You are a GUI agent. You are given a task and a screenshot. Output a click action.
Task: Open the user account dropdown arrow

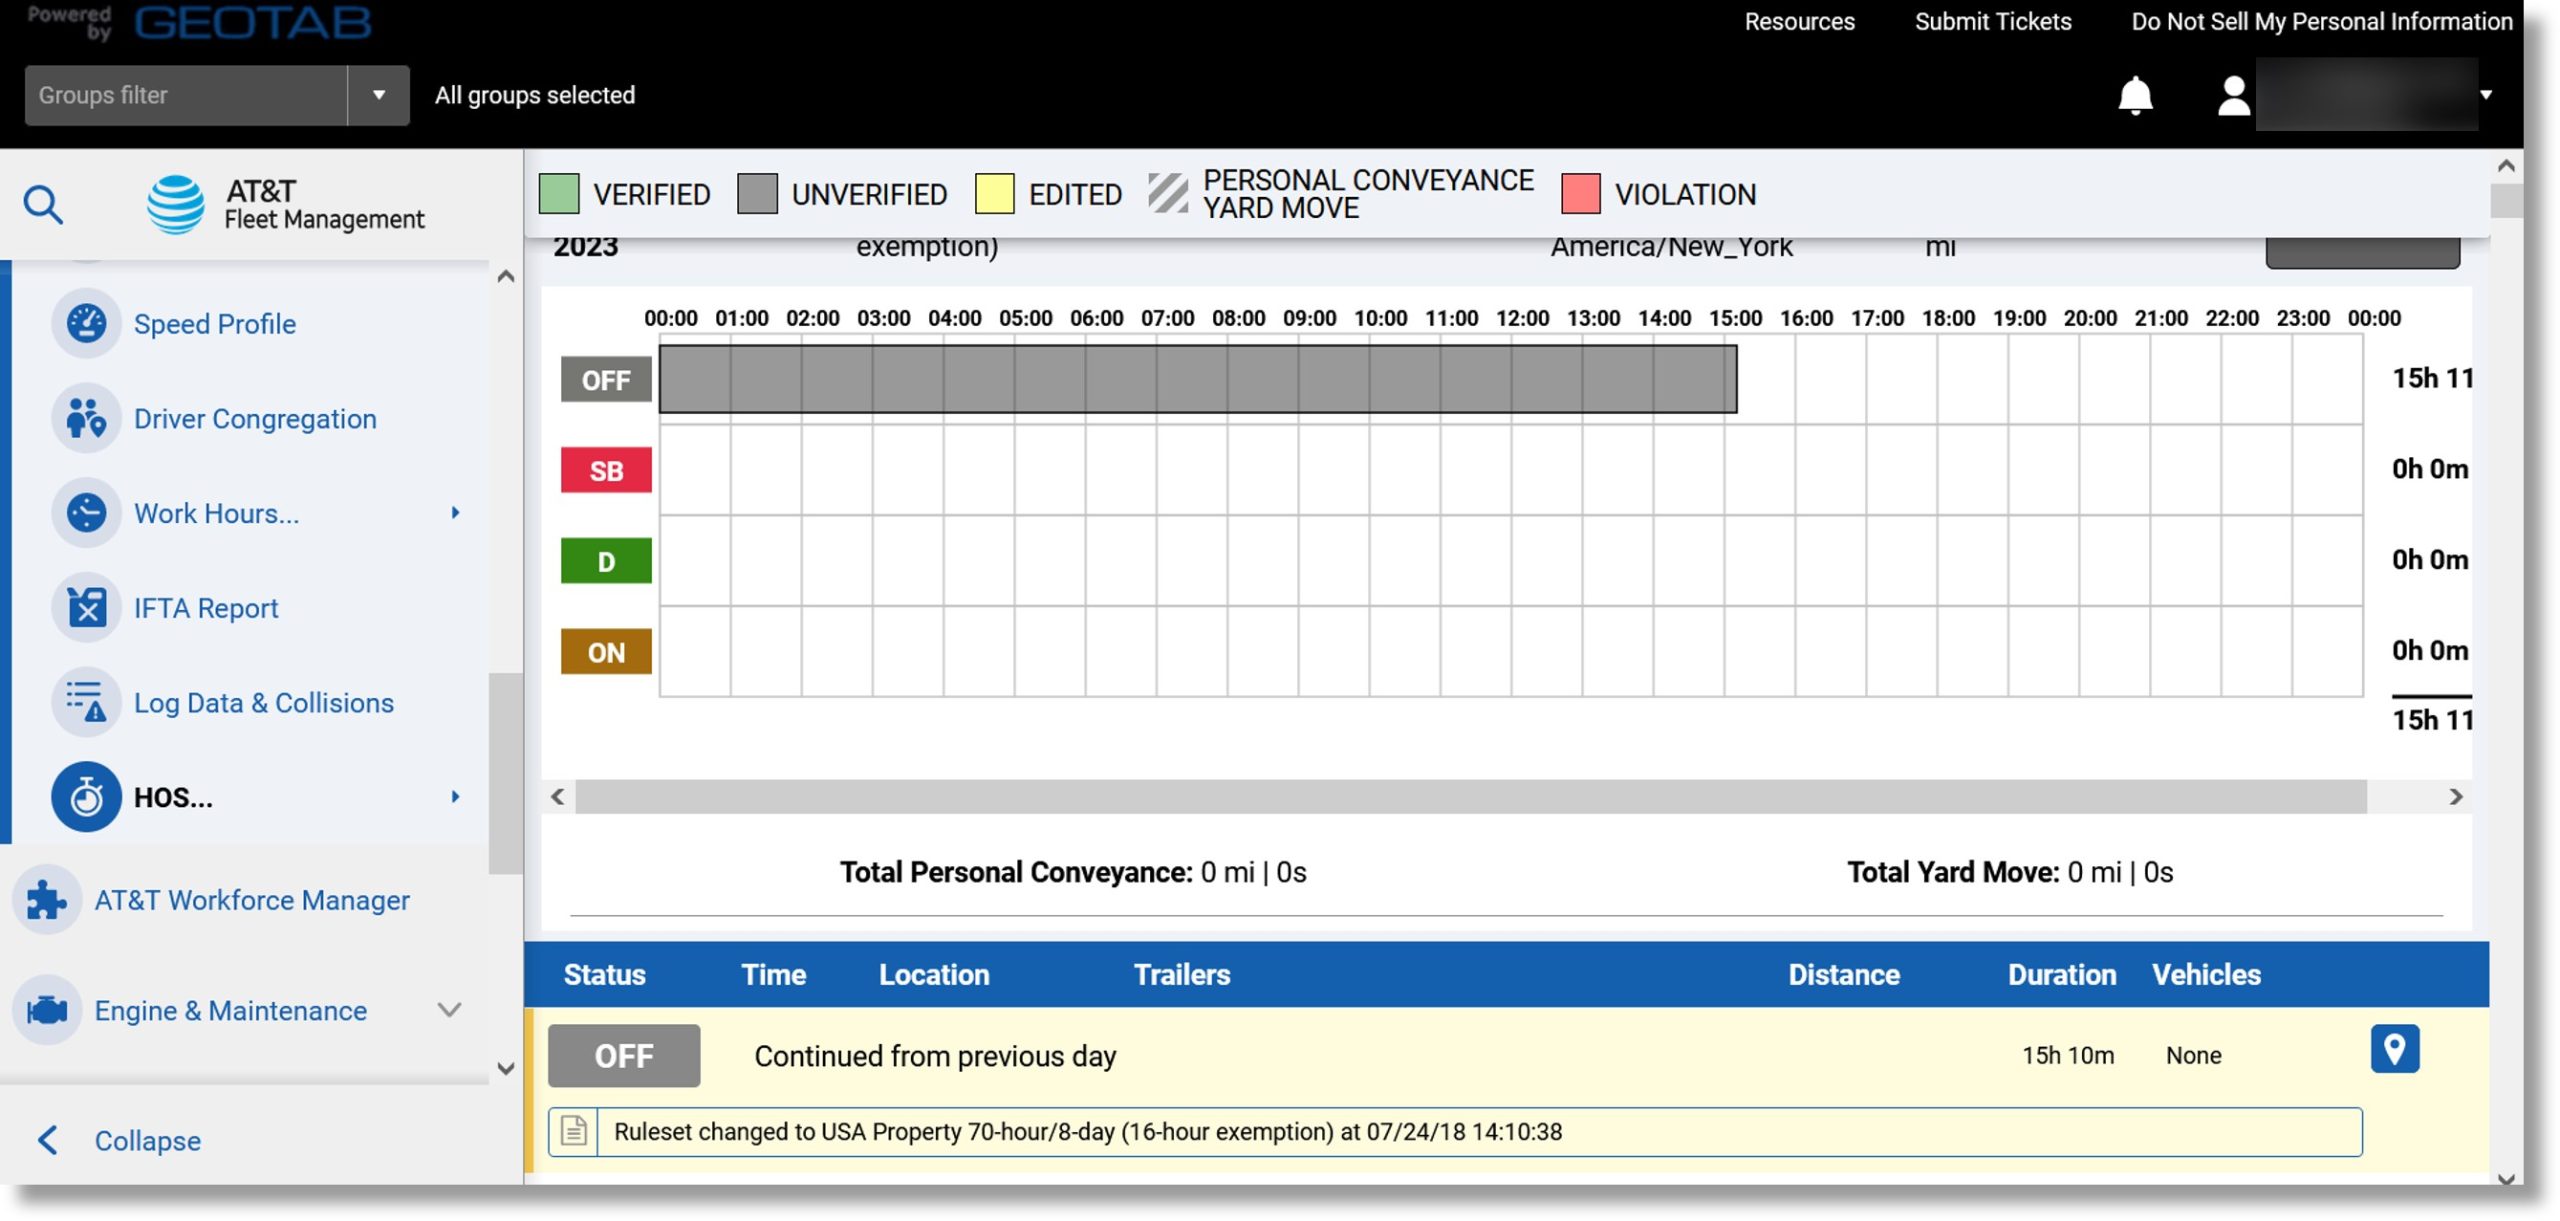[x=2485, y=95]
